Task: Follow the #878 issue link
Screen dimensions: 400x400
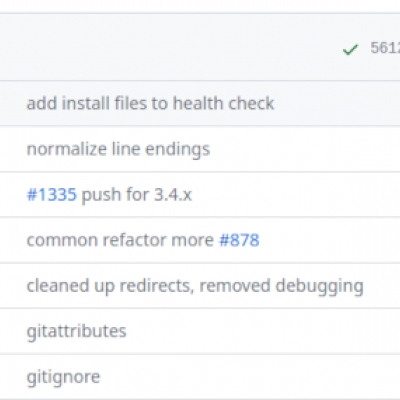Action: click(239, 240)
